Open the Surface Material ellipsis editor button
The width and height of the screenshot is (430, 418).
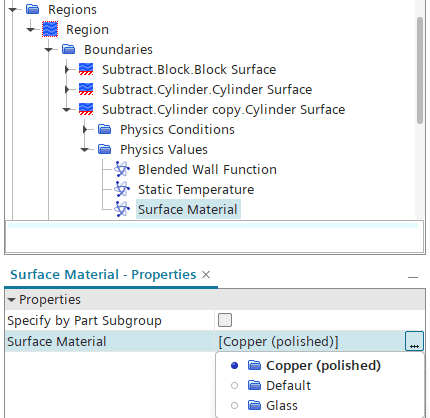pyautogui.click(x=414, y=341)
